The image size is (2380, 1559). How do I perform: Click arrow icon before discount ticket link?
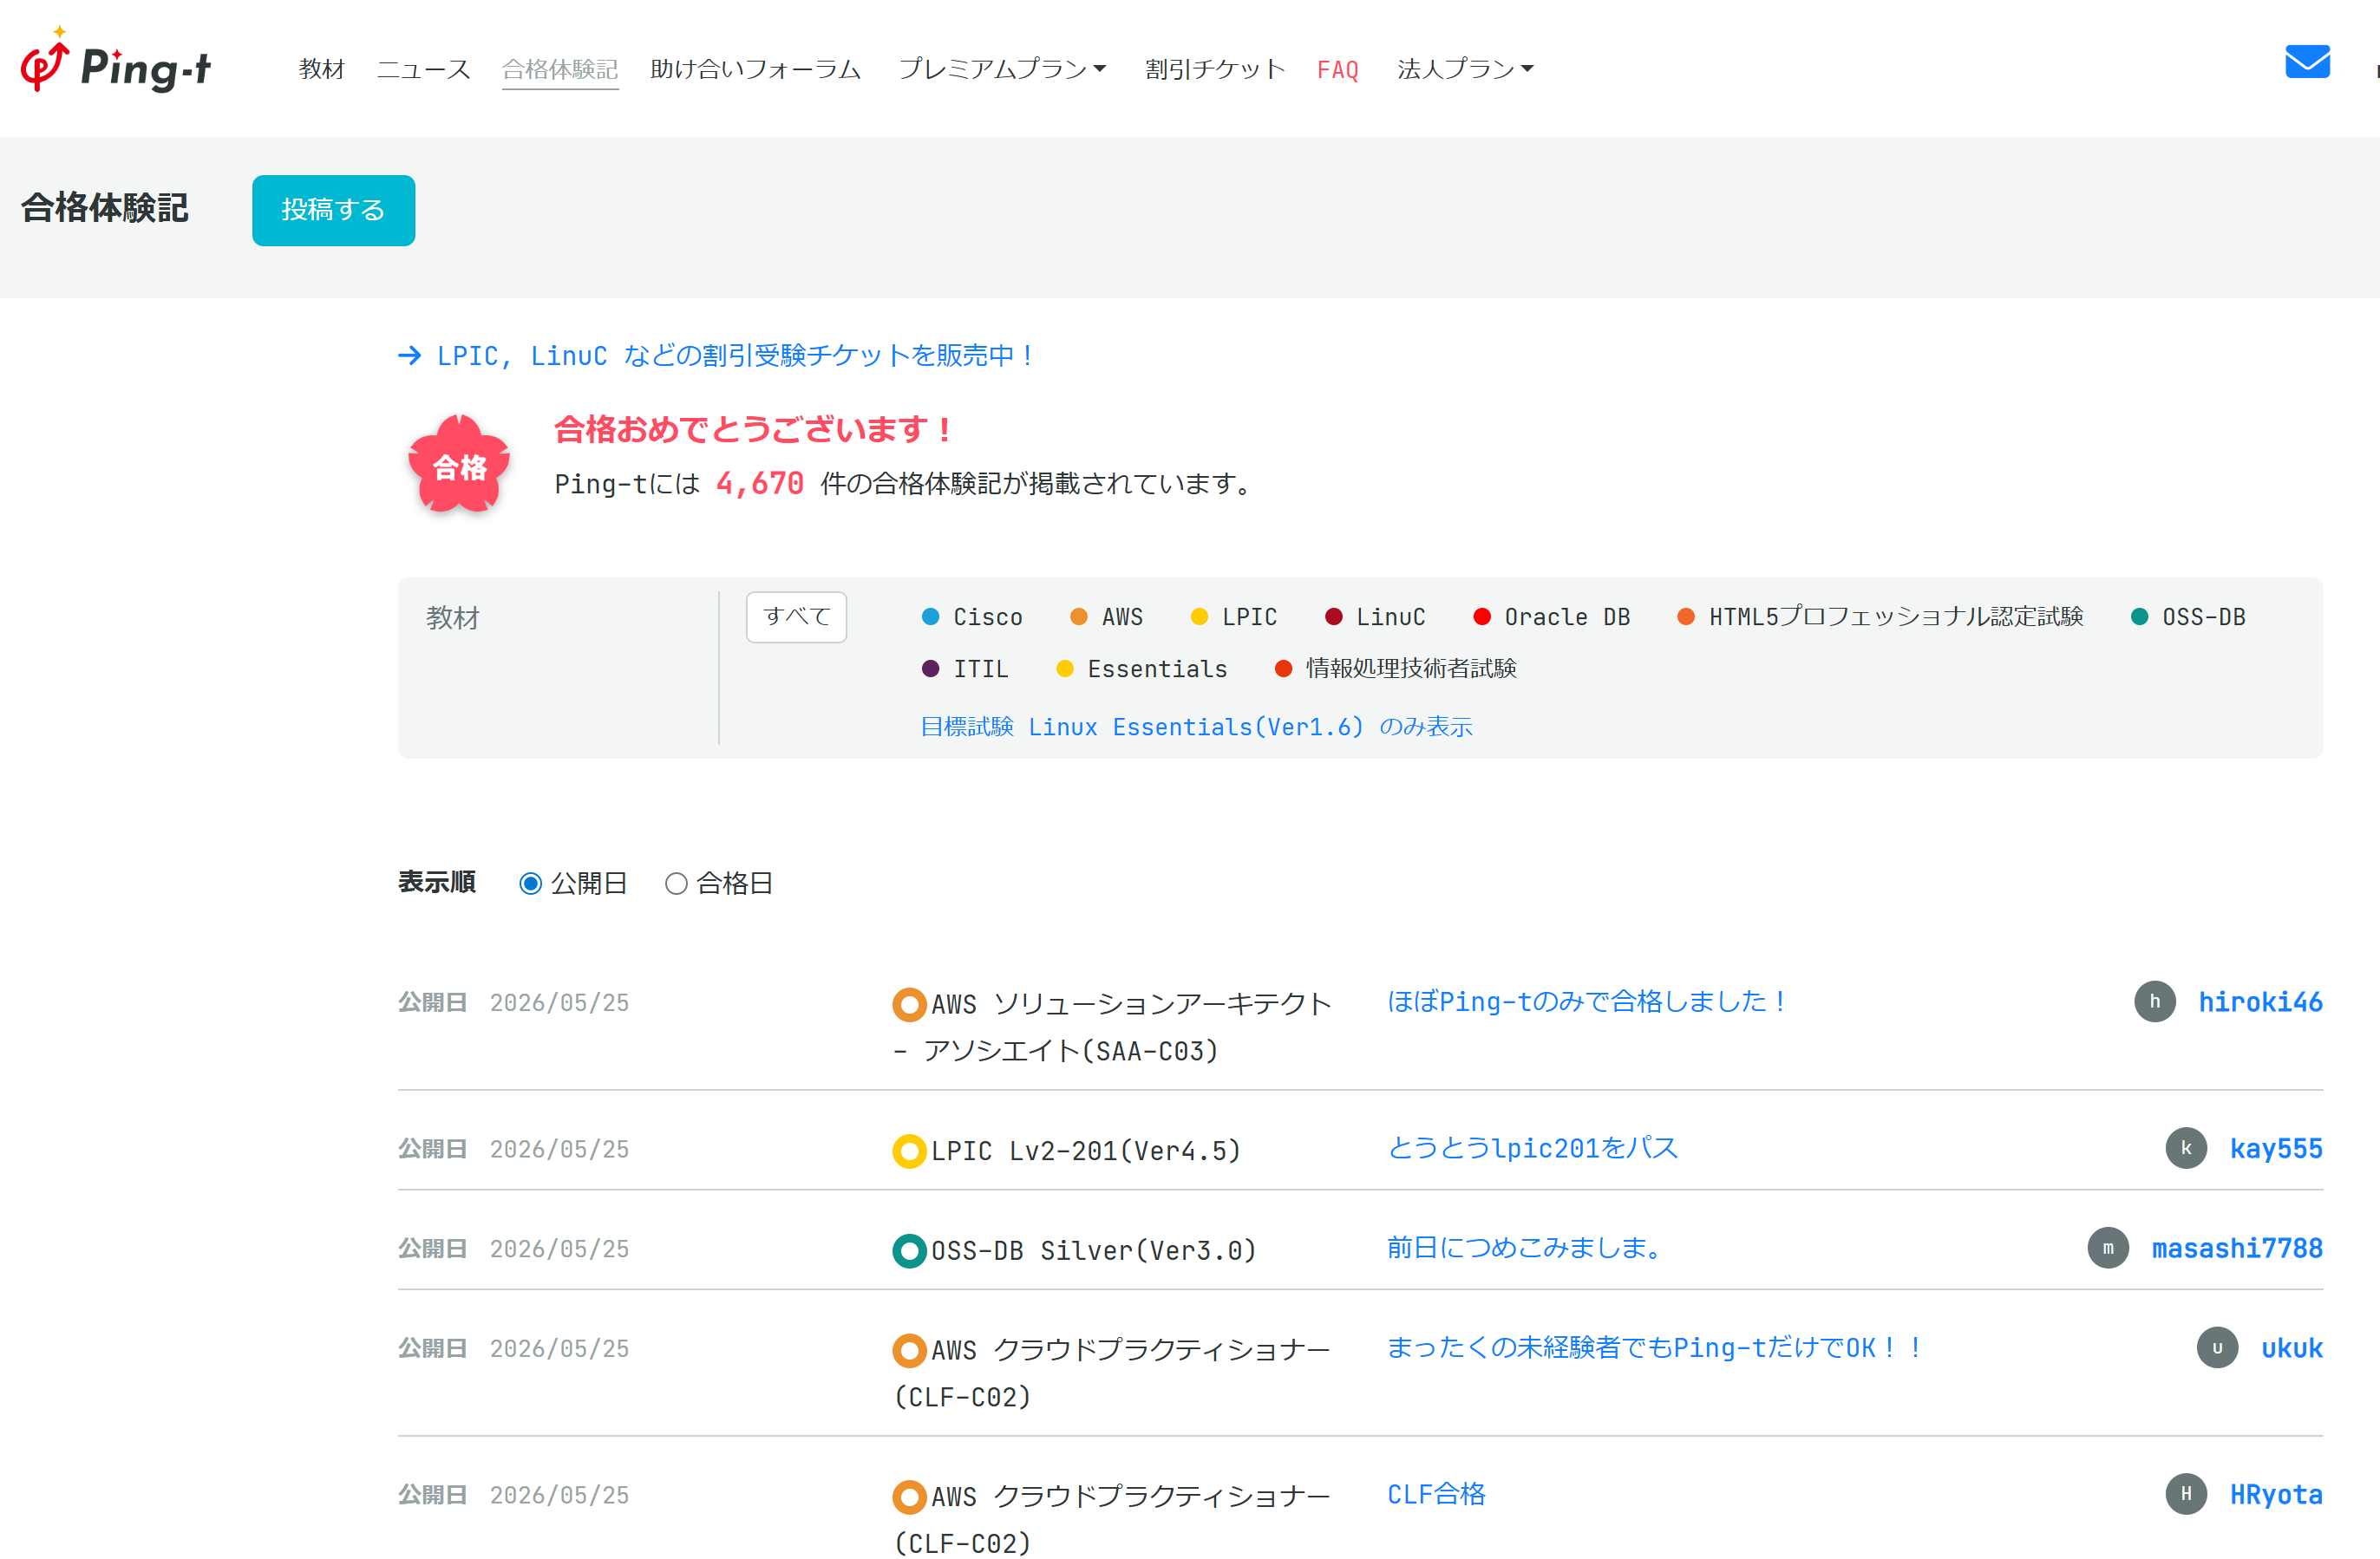pos(409,355)
